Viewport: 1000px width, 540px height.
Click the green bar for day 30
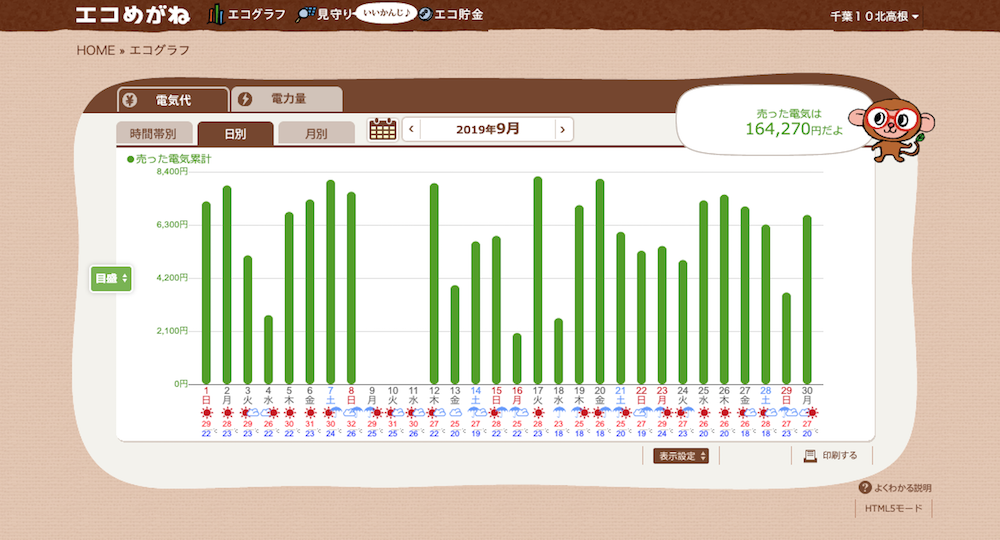tap(807, 300)
